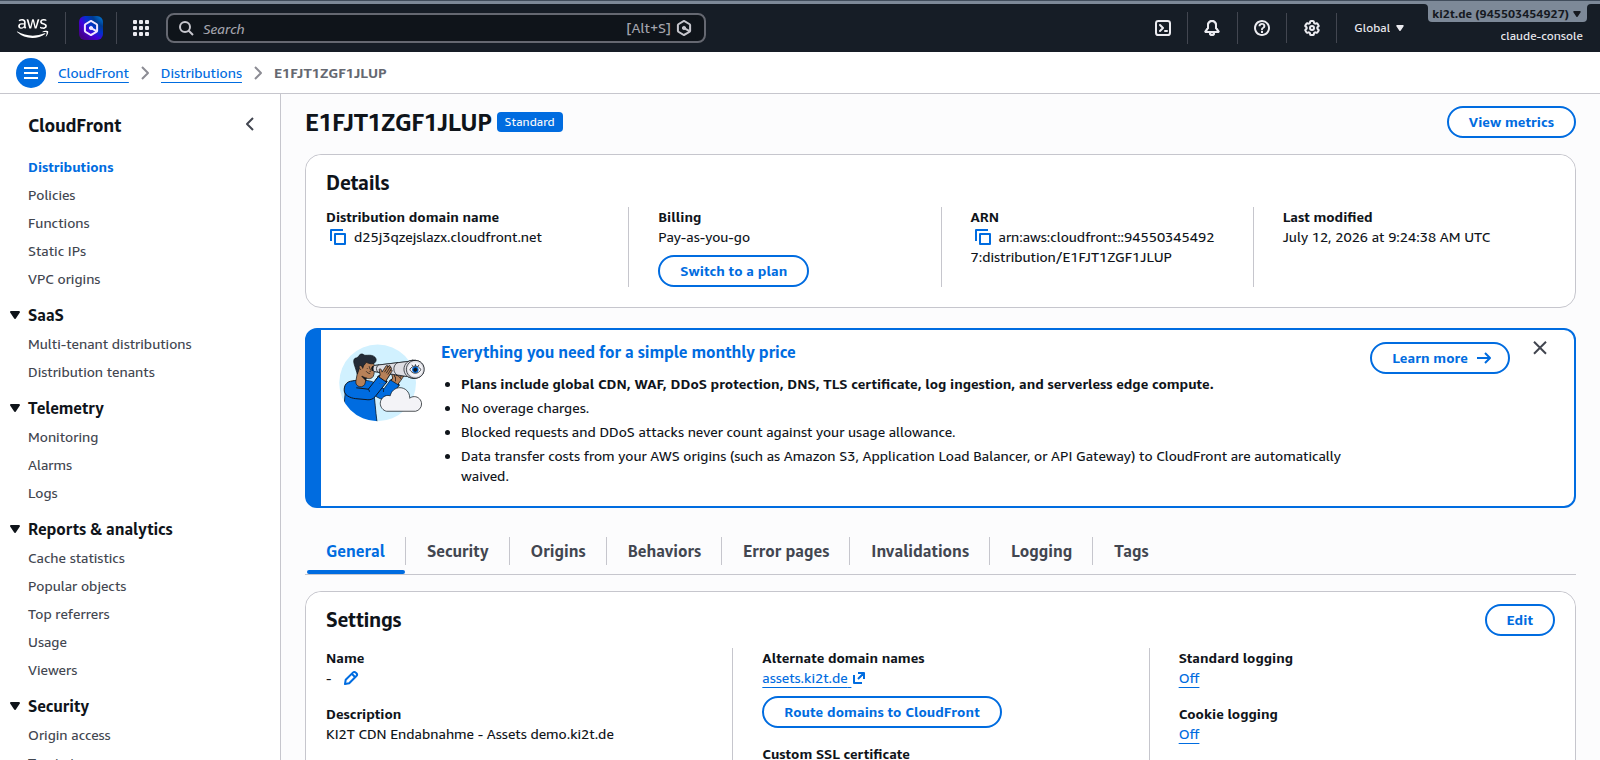Edit the distribution Name with pencil icon
This screenshot has height=760, width=1600.
tap(351, 678)
